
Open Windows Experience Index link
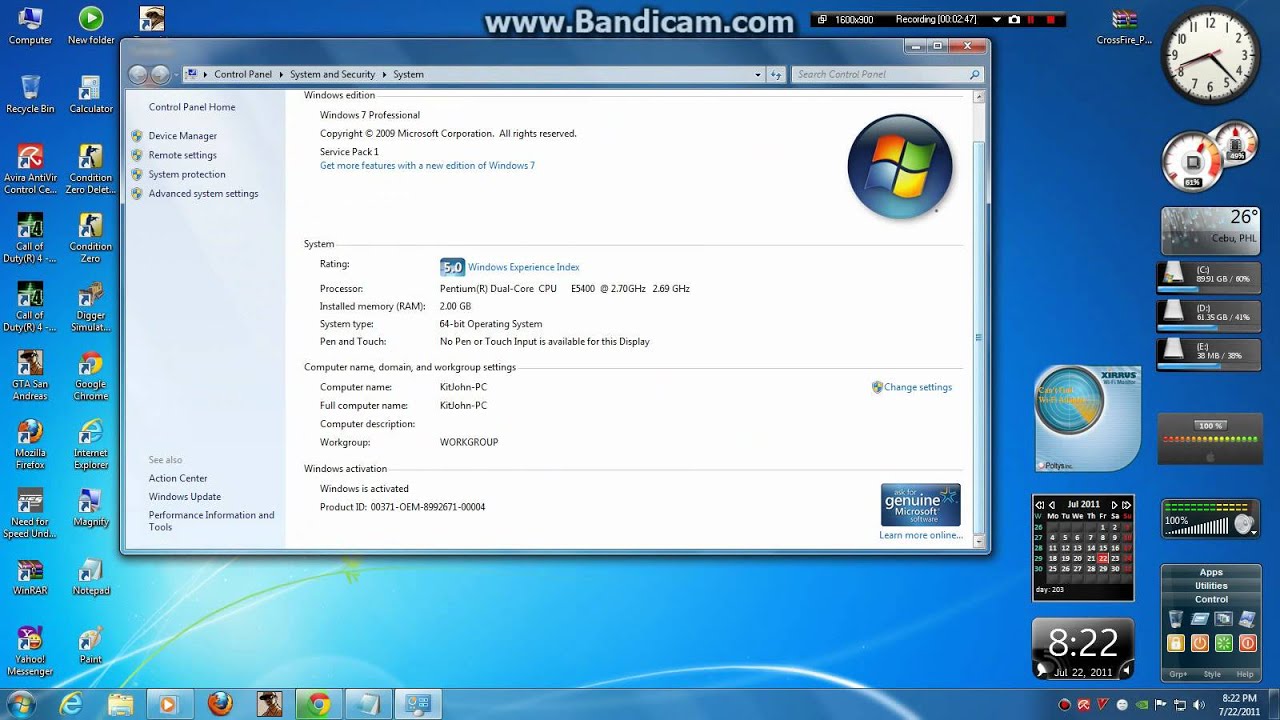[523, 267]
